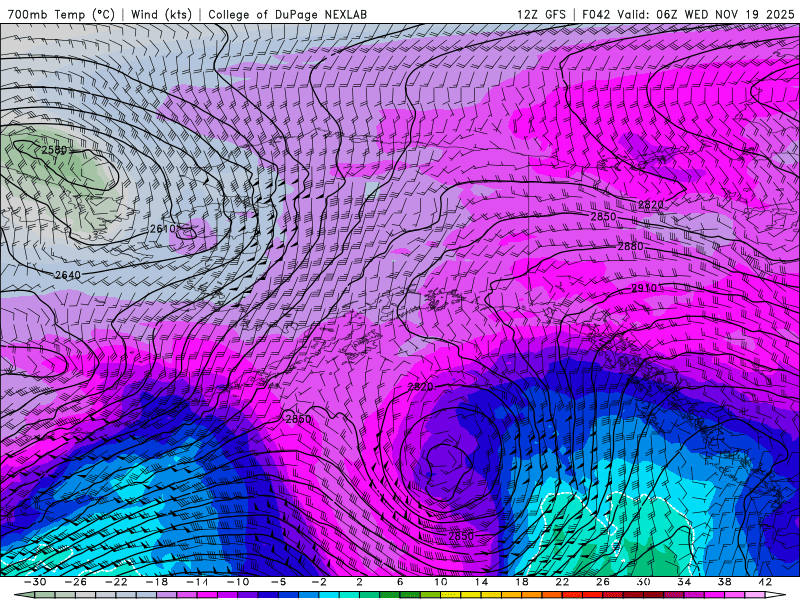The height and width of the screenshot is (600, 800).
Task: Click the -22 value on the temperature scale
Action: tap(116, 582)
